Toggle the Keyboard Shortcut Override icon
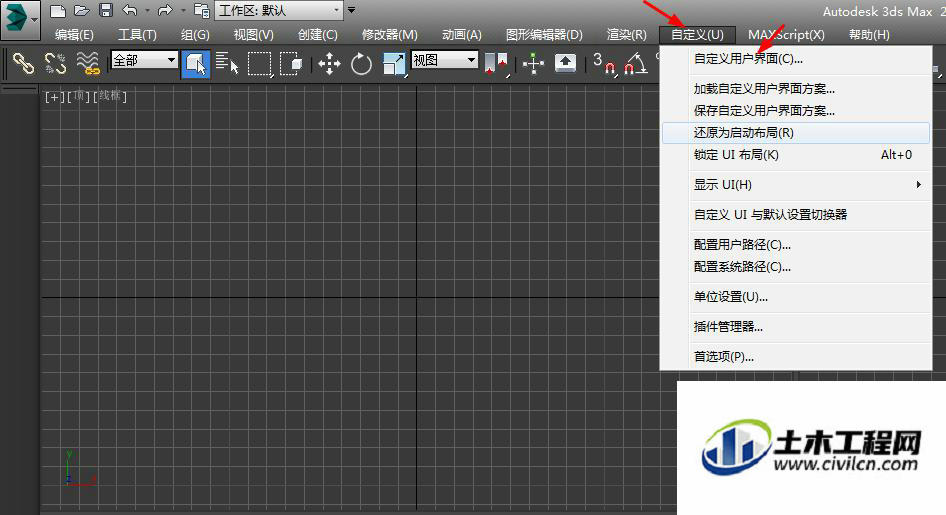 tap(565, 63)
